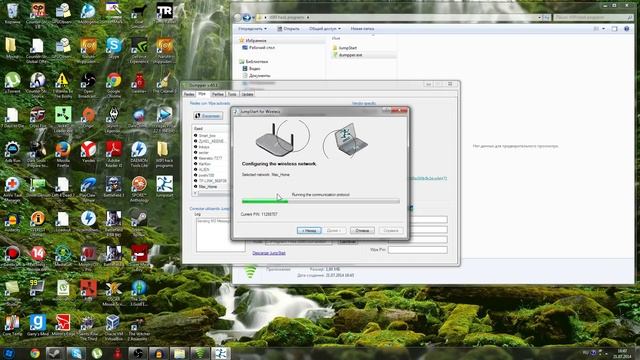640x360 pixels.
Task: Open the Organize dropdown in the Explorer toolbar
Action: (253, 29)
